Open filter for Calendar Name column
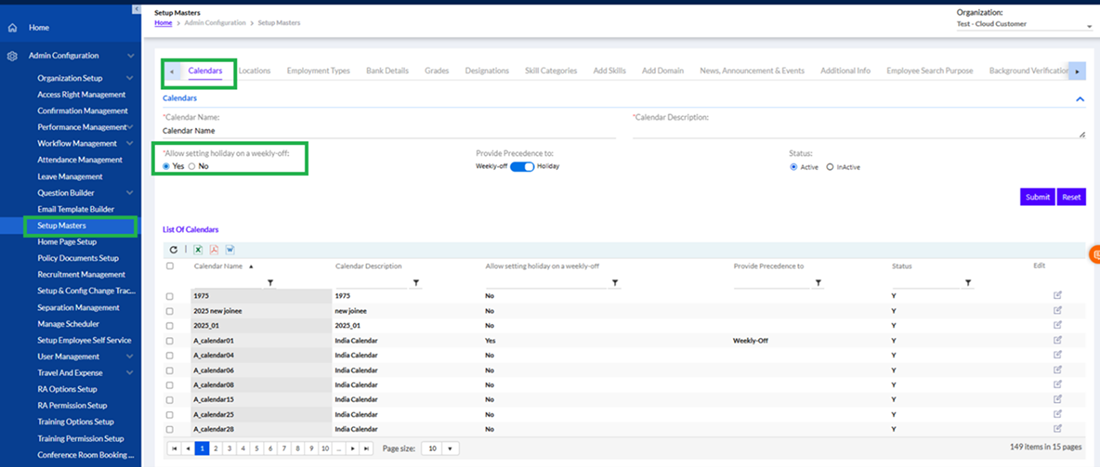Image resolution: width=1100 pixels, height=467 pixels. pyautogui.click(x=270, y=283)
